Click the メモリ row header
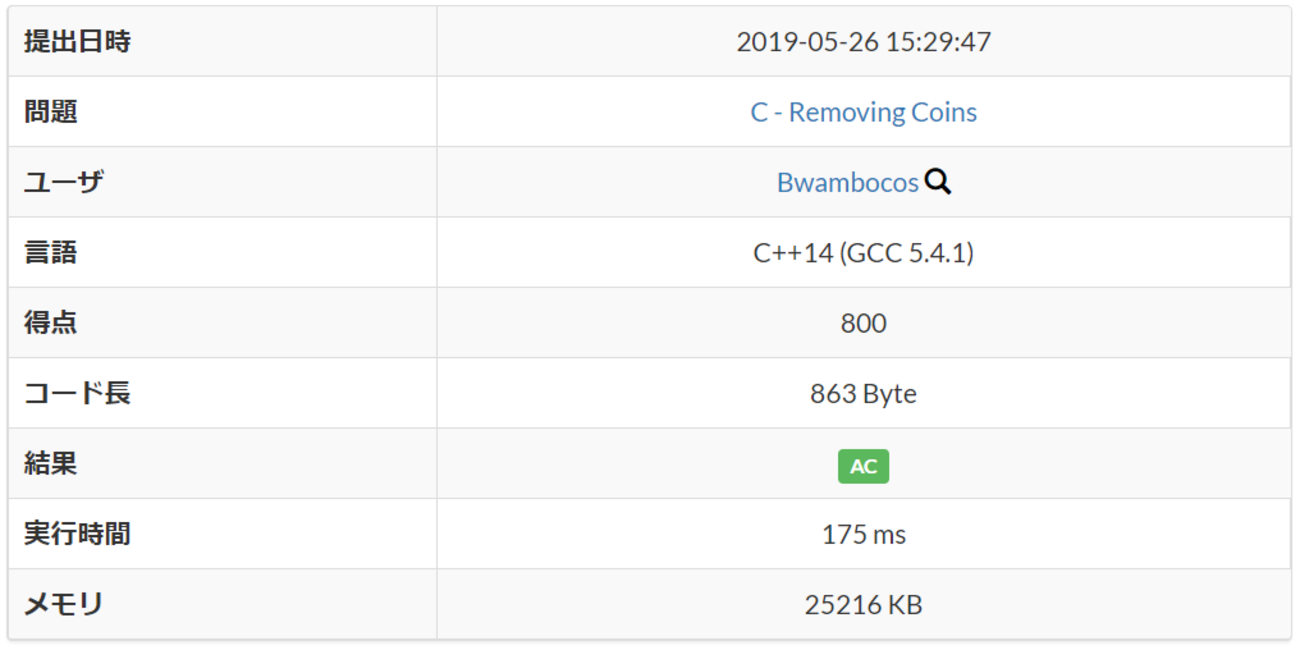 coord(64,605)
